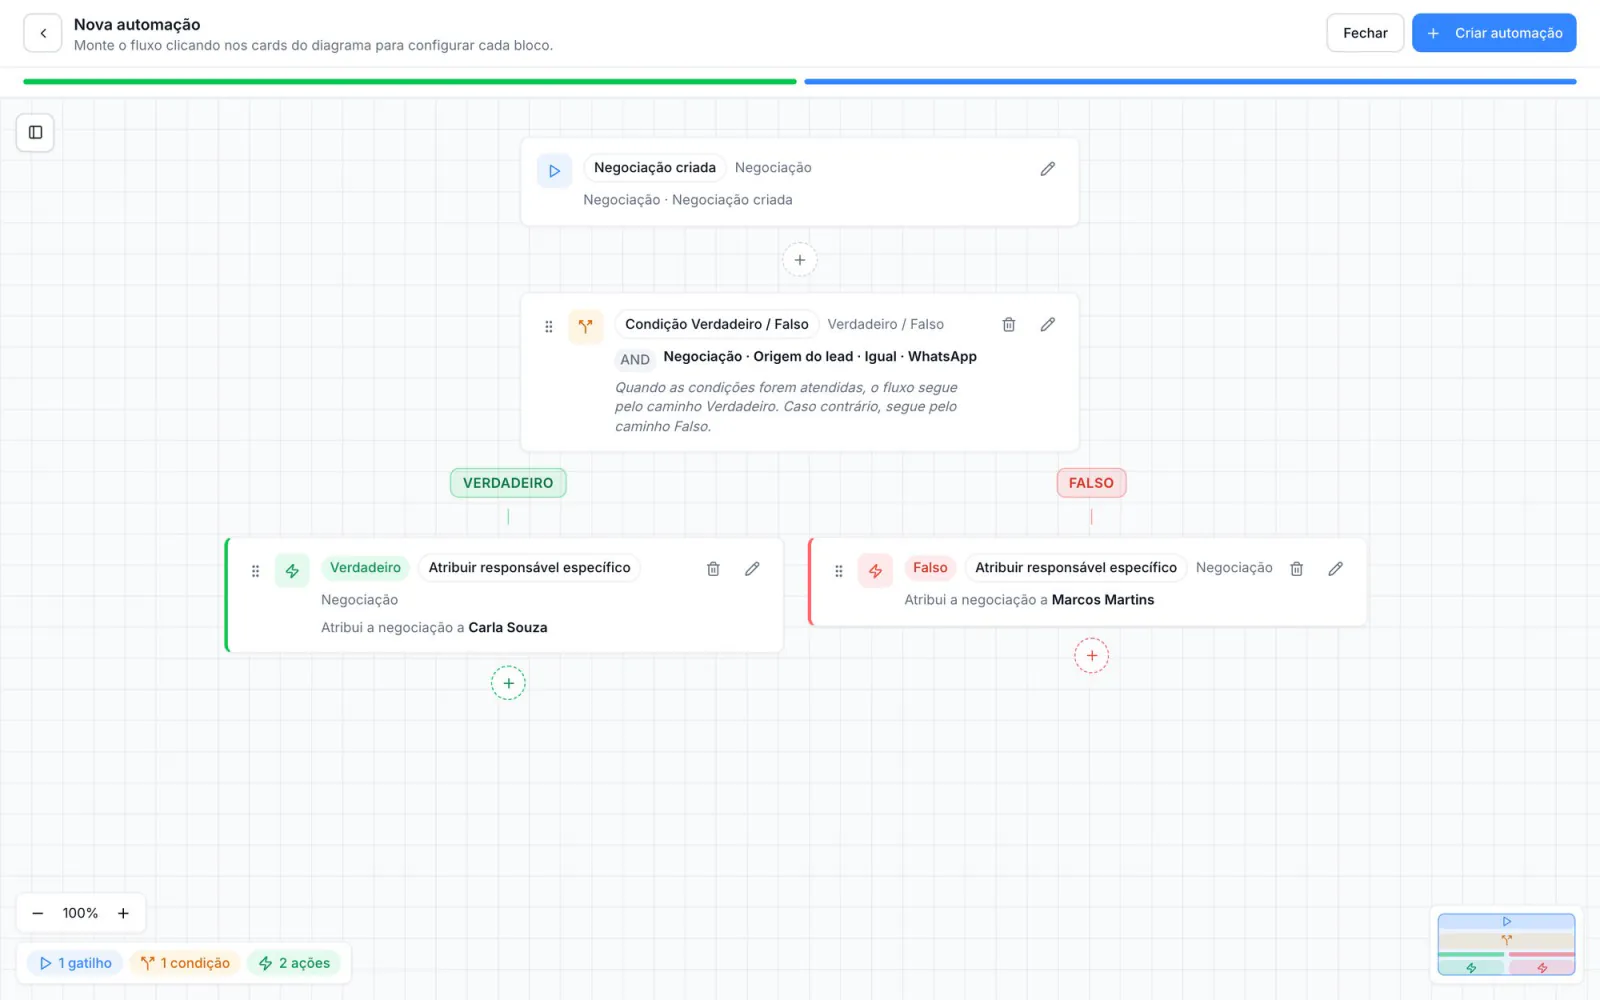Click the 100% zoom level value
The image size is (1600, 1000).
click(x=80, y=913)
